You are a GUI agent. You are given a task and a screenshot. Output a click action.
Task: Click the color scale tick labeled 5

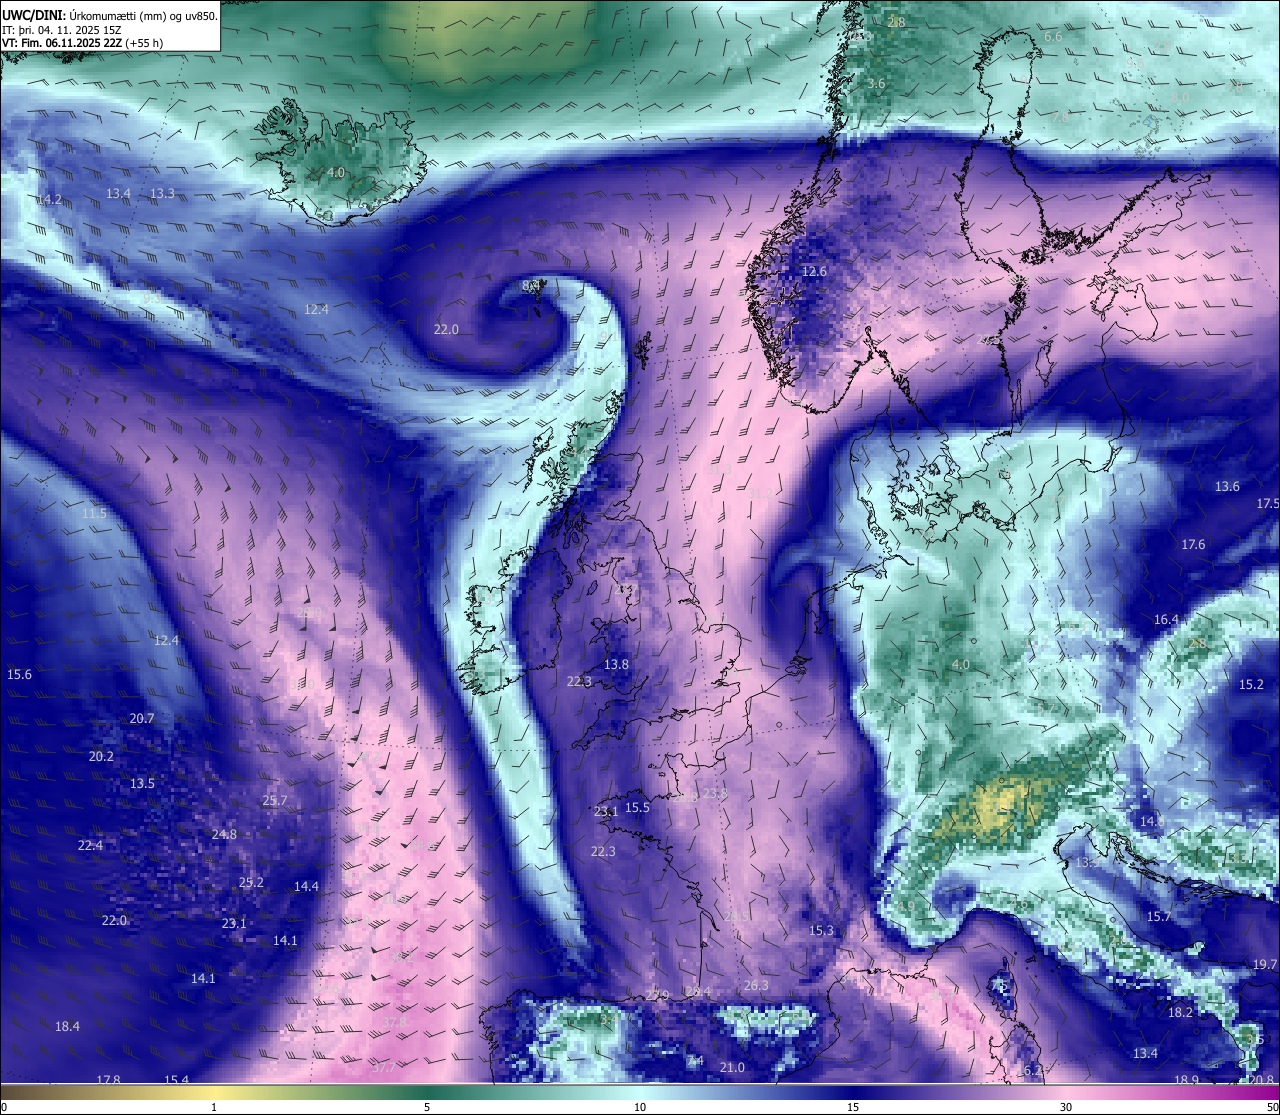(427, 1107)
